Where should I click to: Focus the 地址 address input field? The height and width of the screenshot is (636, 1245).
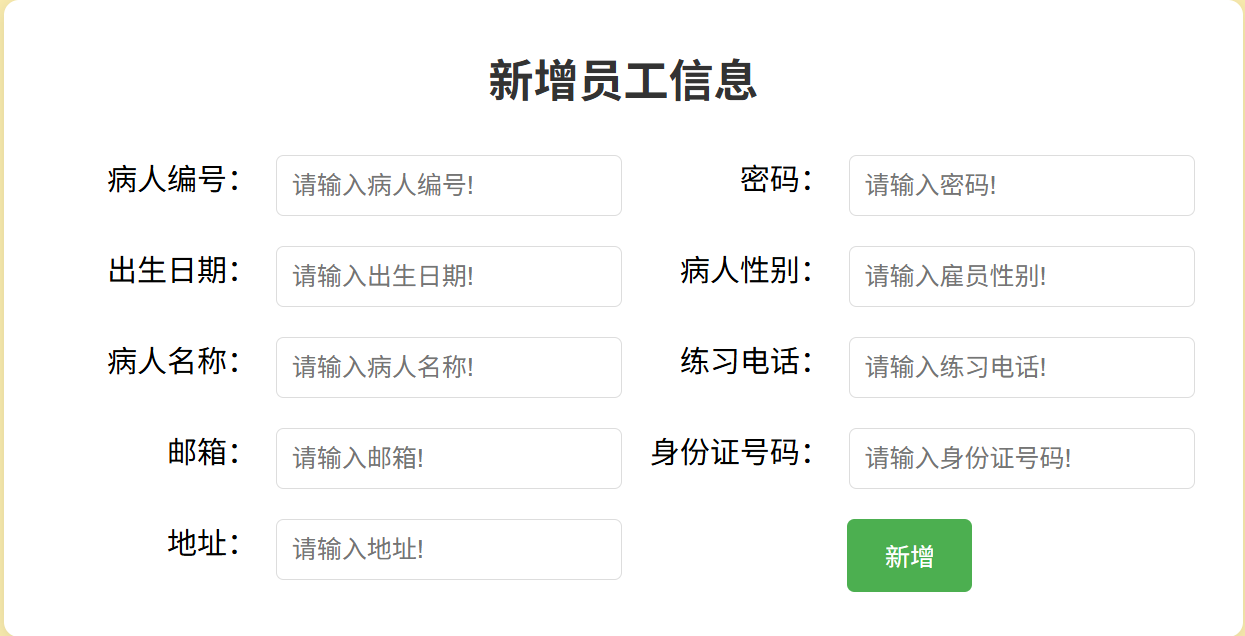448,549
